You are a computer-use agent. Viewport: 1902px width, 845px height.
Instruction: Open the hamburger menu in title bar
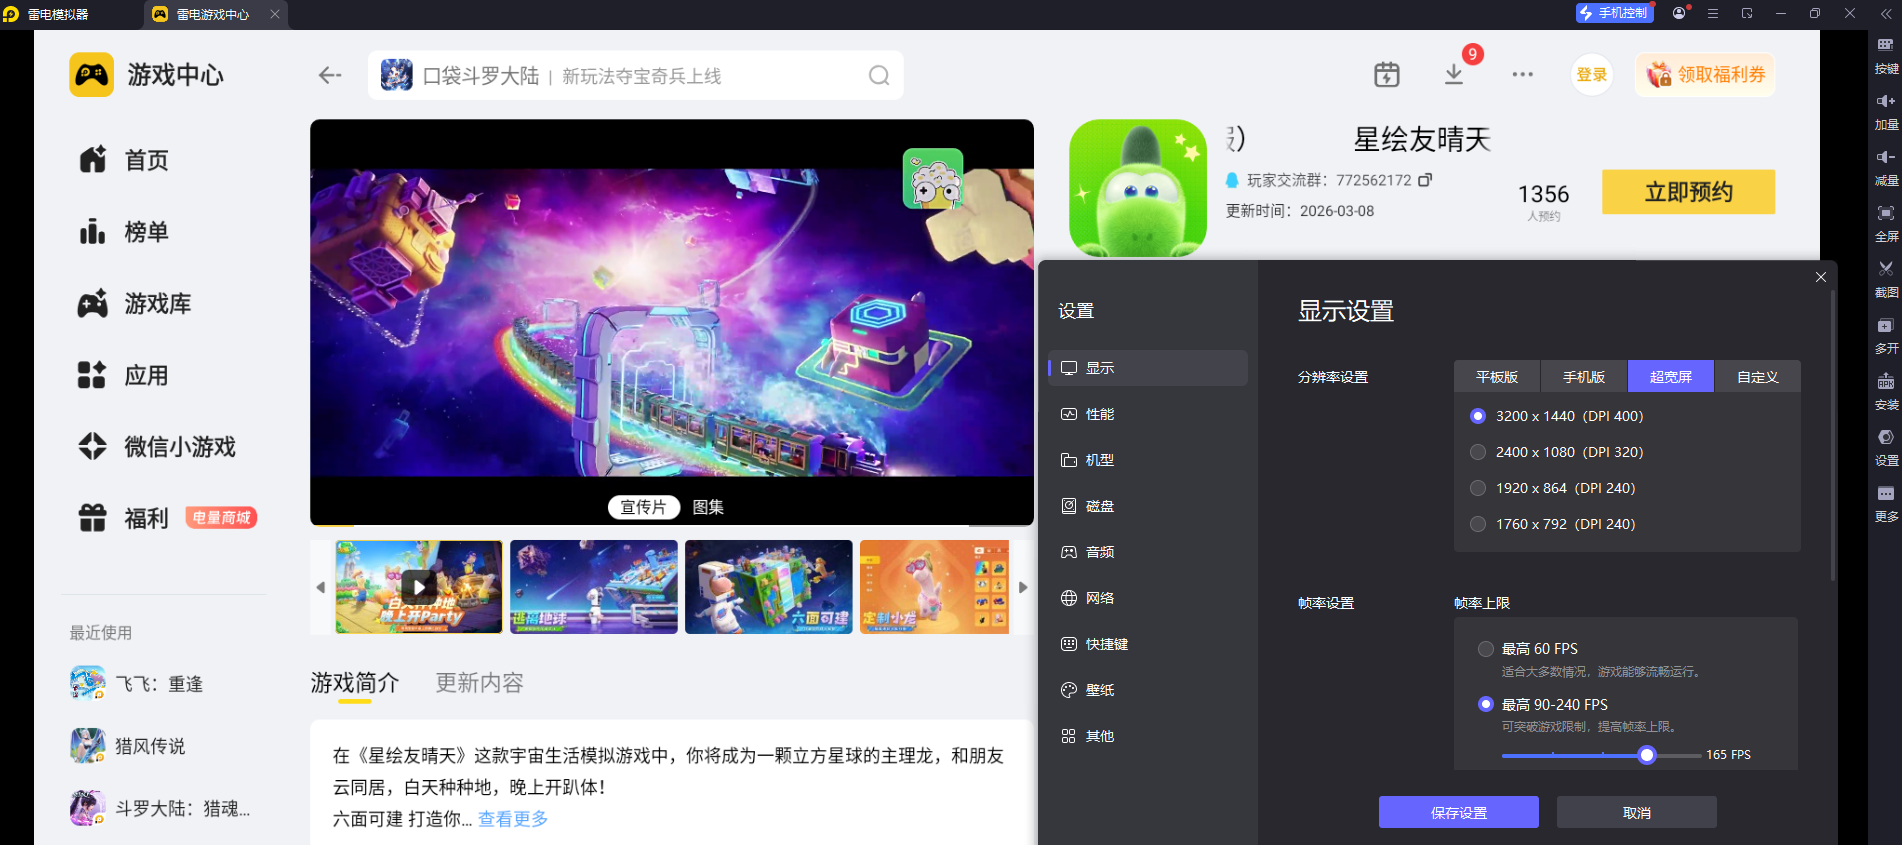[x=1713, y=13]
